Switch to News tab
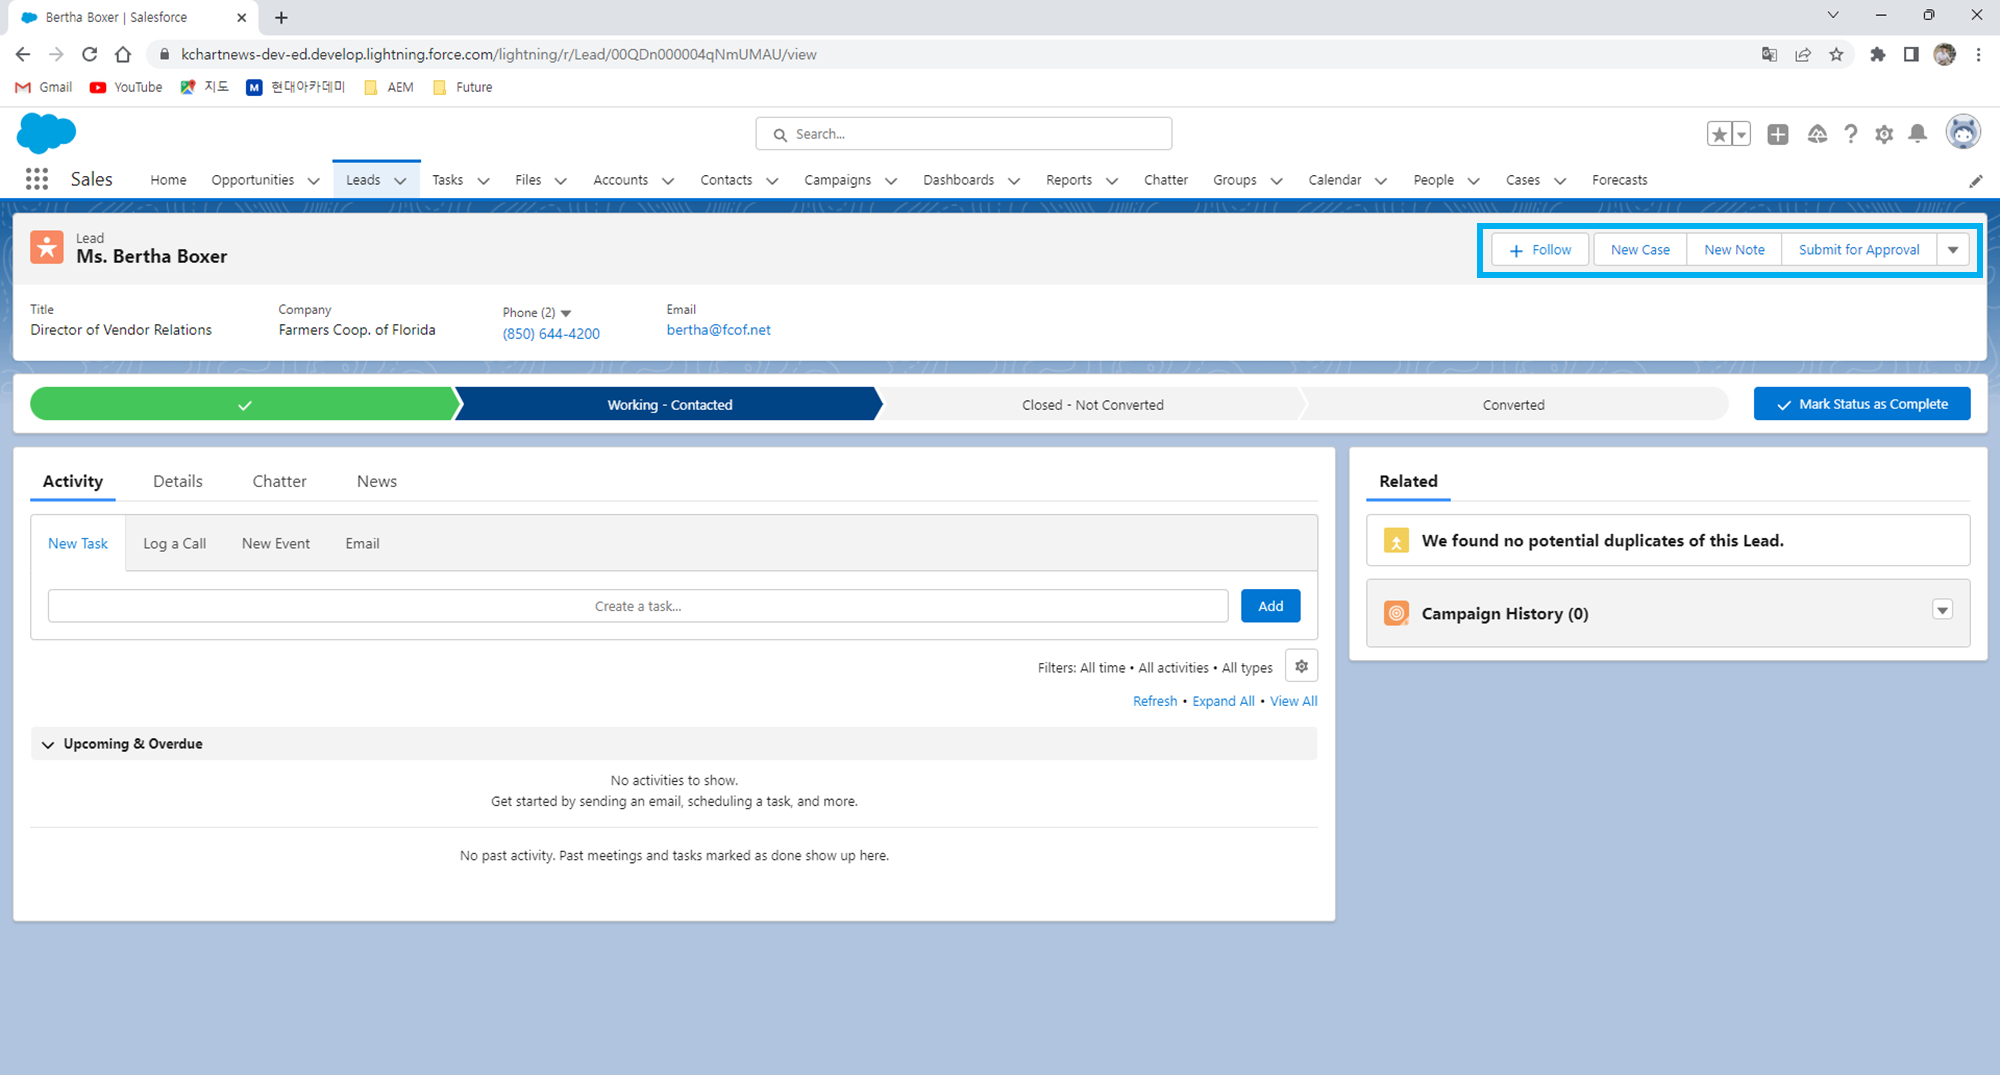The height and width of the screenshot is (1075, 2000). click(x=377, y=481)
